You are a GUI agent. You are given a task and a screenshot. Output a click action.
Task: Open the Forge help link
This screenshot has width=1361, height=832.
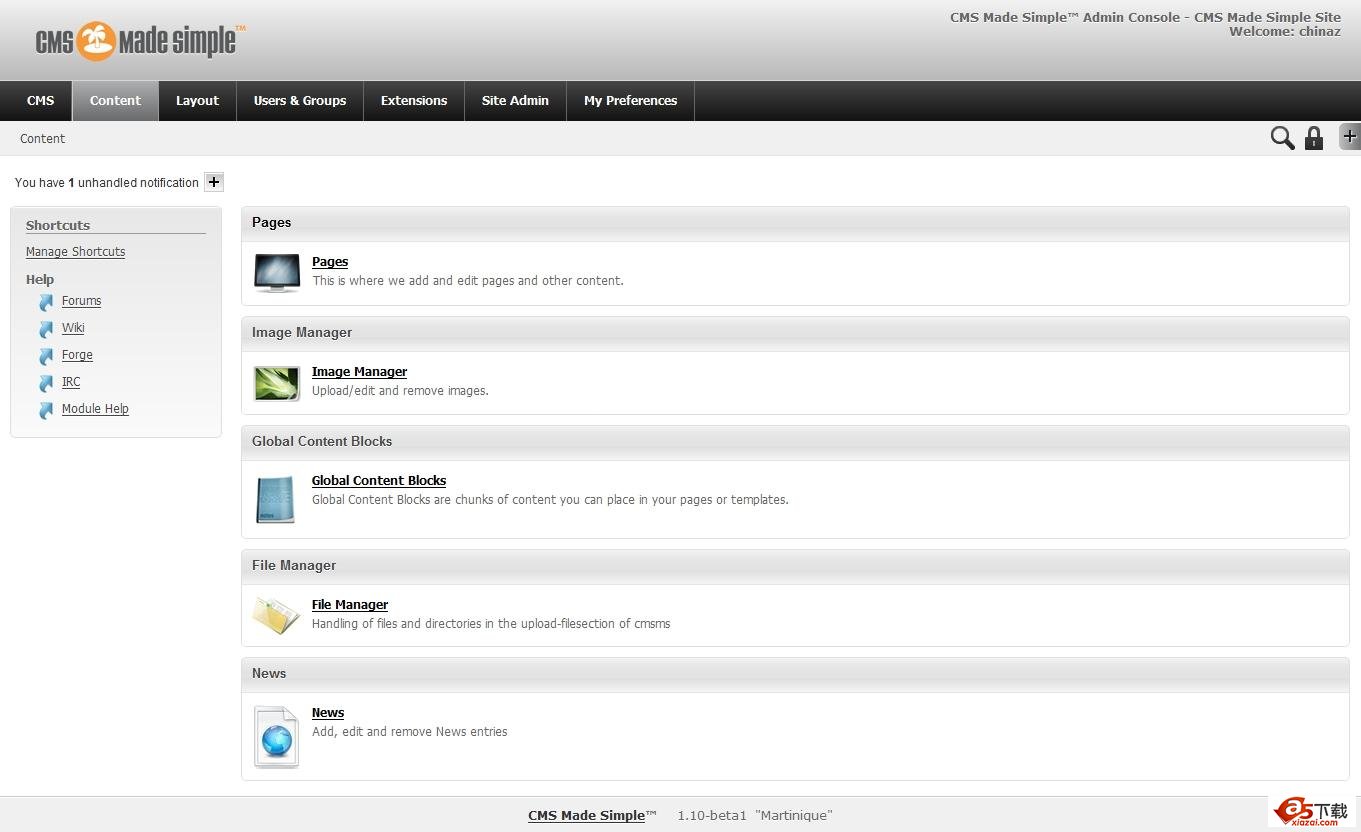77,355
